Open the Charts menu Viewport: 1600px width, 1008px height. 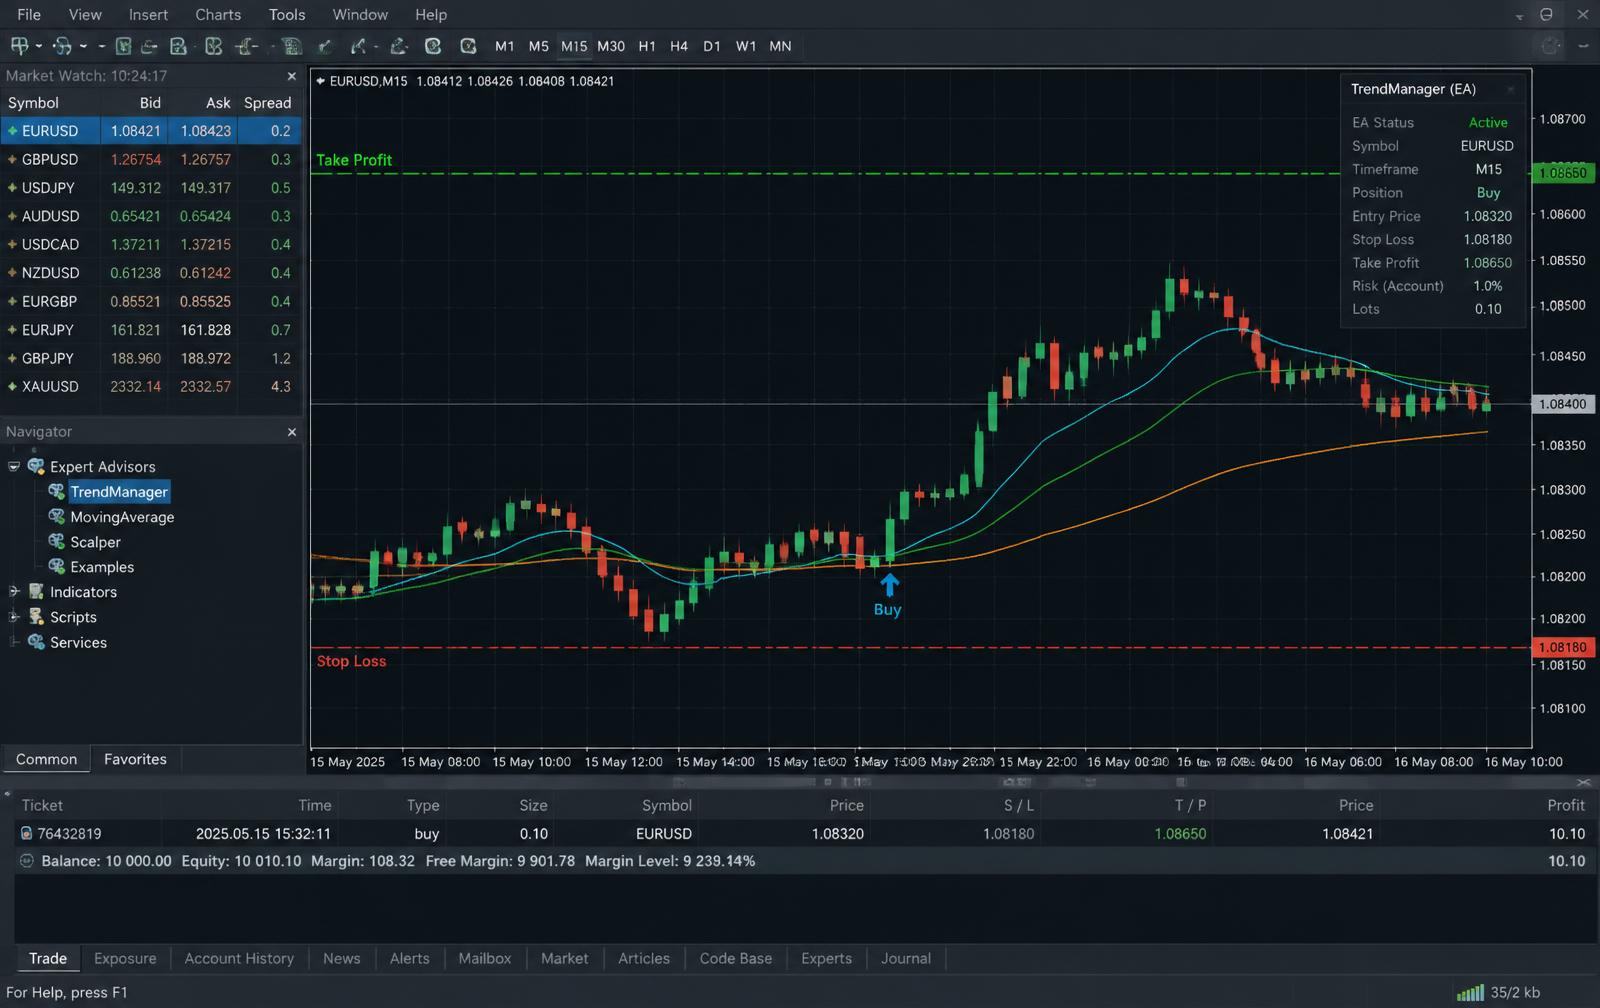(x=218, y=15)
